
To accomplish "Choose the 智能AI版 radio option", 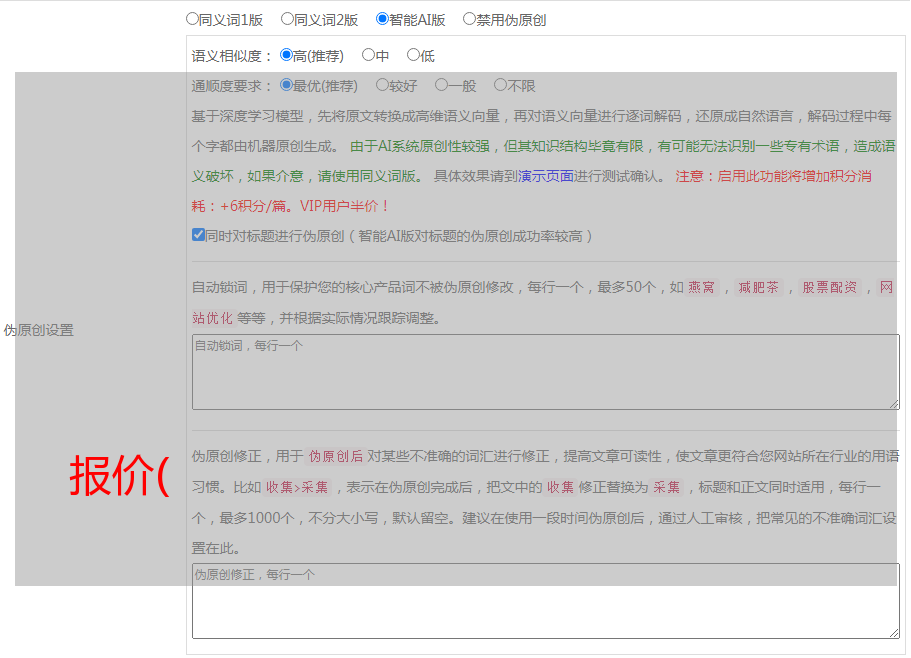I will click(382, 19).
